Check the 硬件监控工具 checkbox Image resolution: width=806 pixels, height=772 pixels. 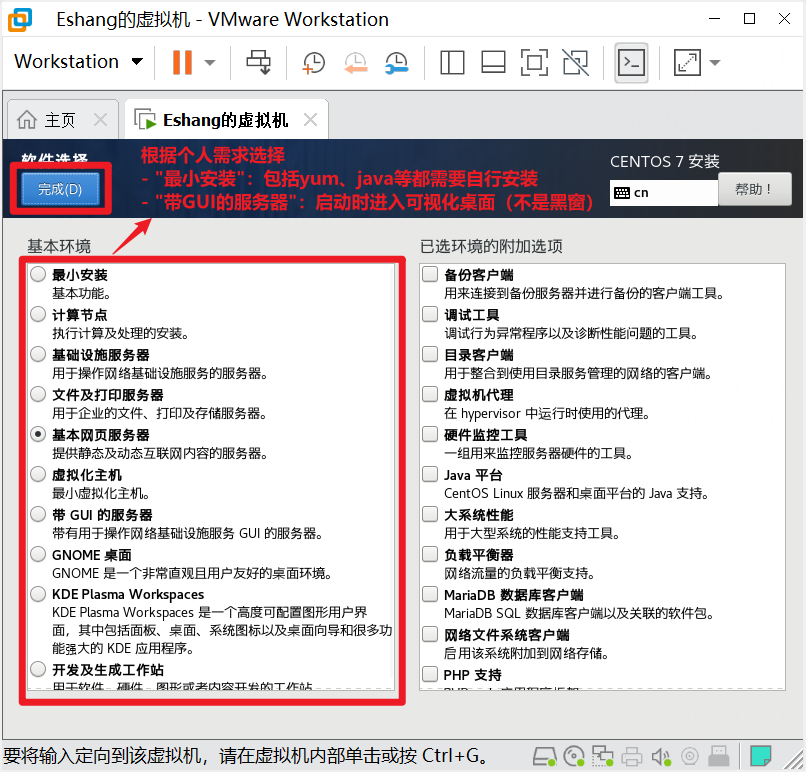click(430, 435)
